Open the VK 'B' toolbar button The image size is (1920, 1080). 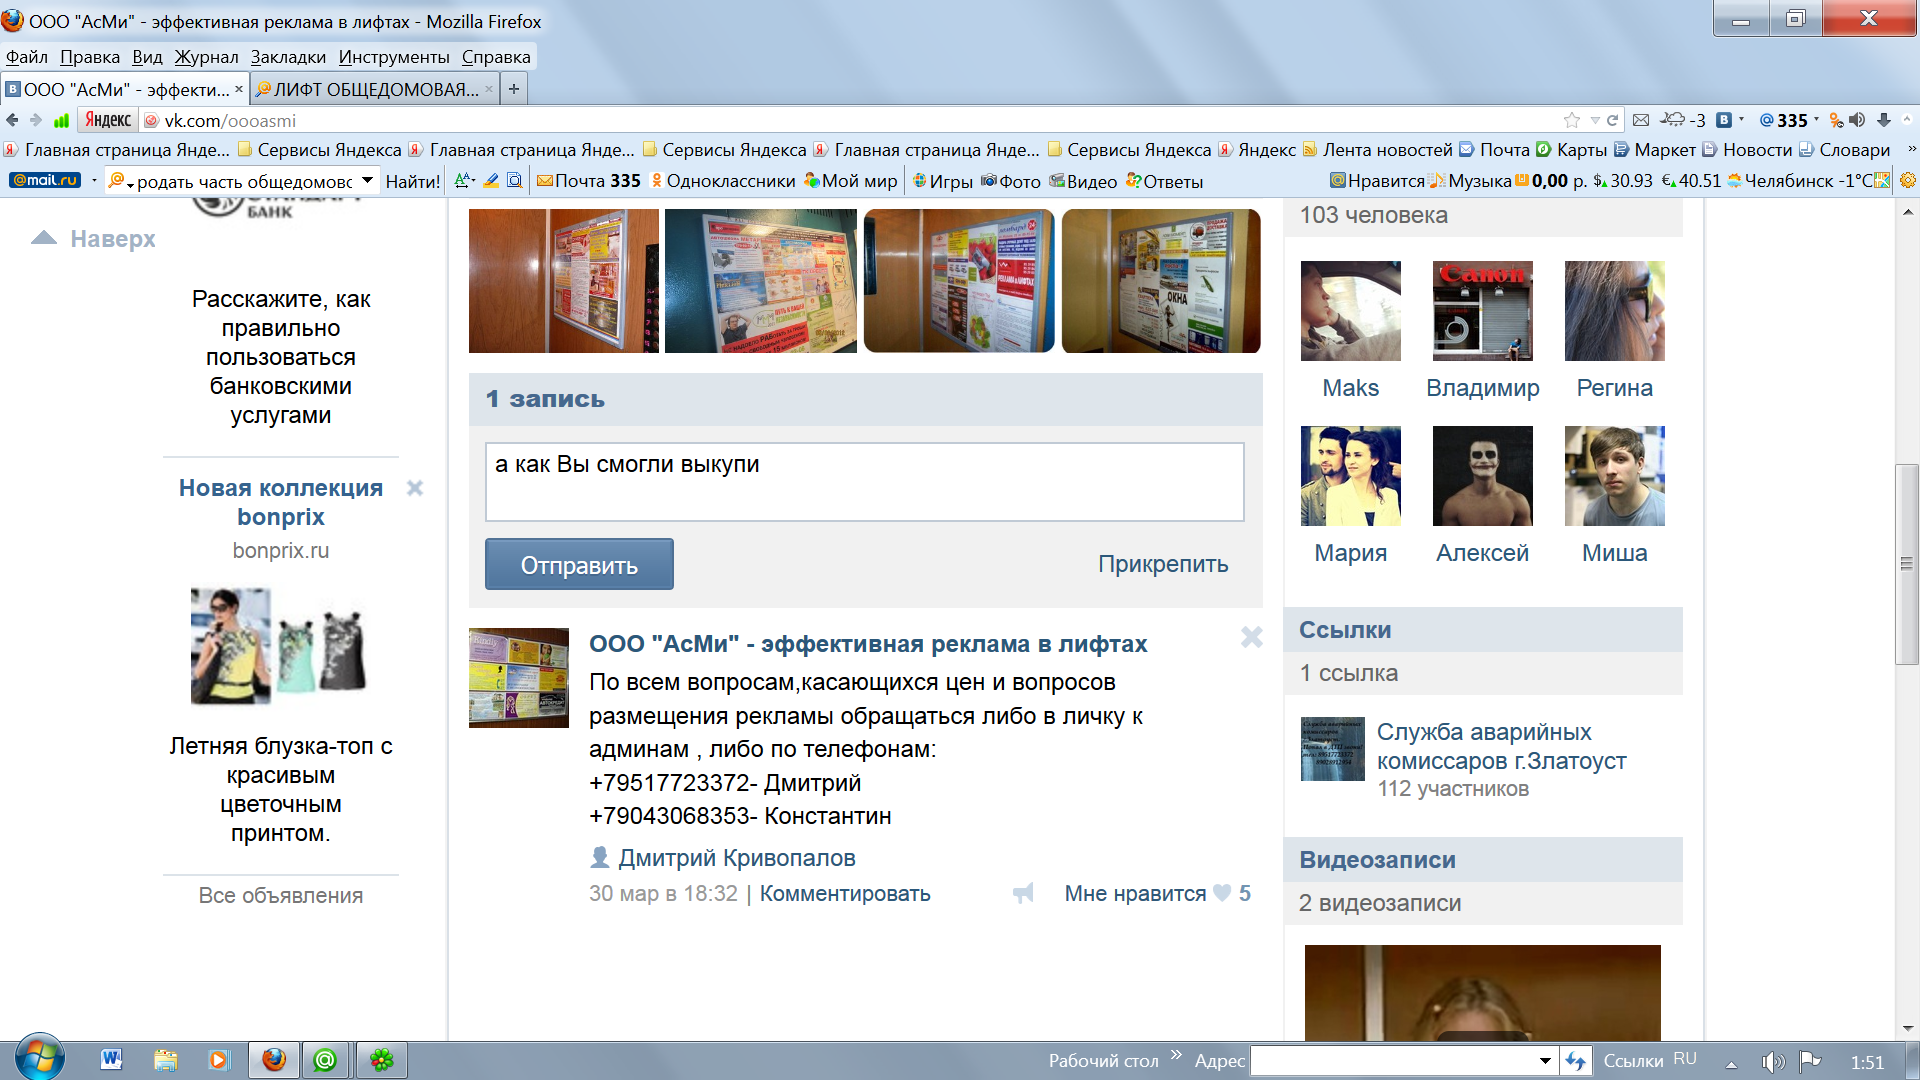pos(1724,120)
